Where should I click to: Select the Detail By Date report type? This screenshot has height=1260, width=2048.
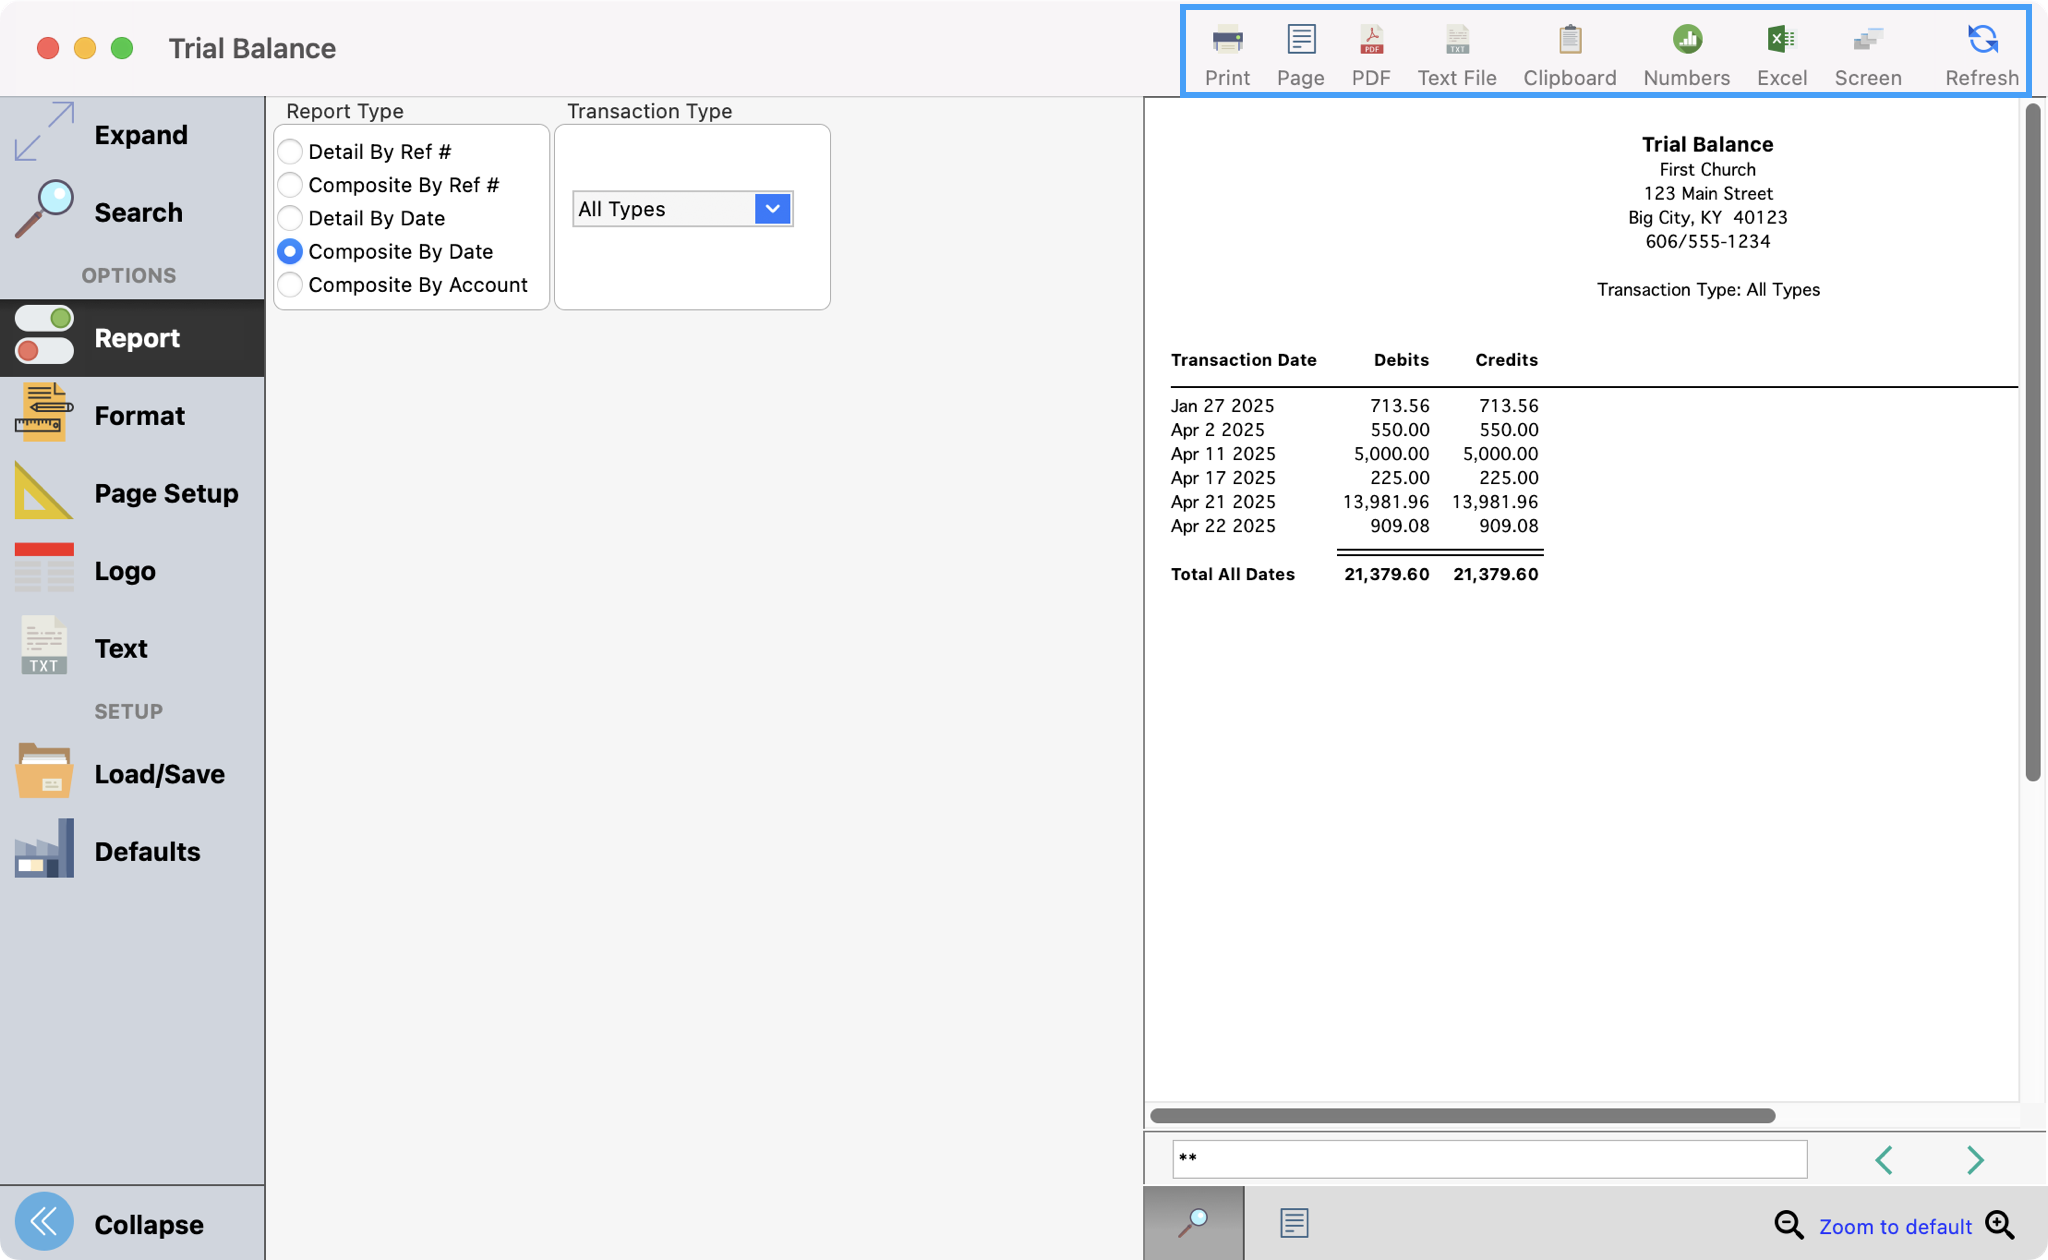[291, 218]
